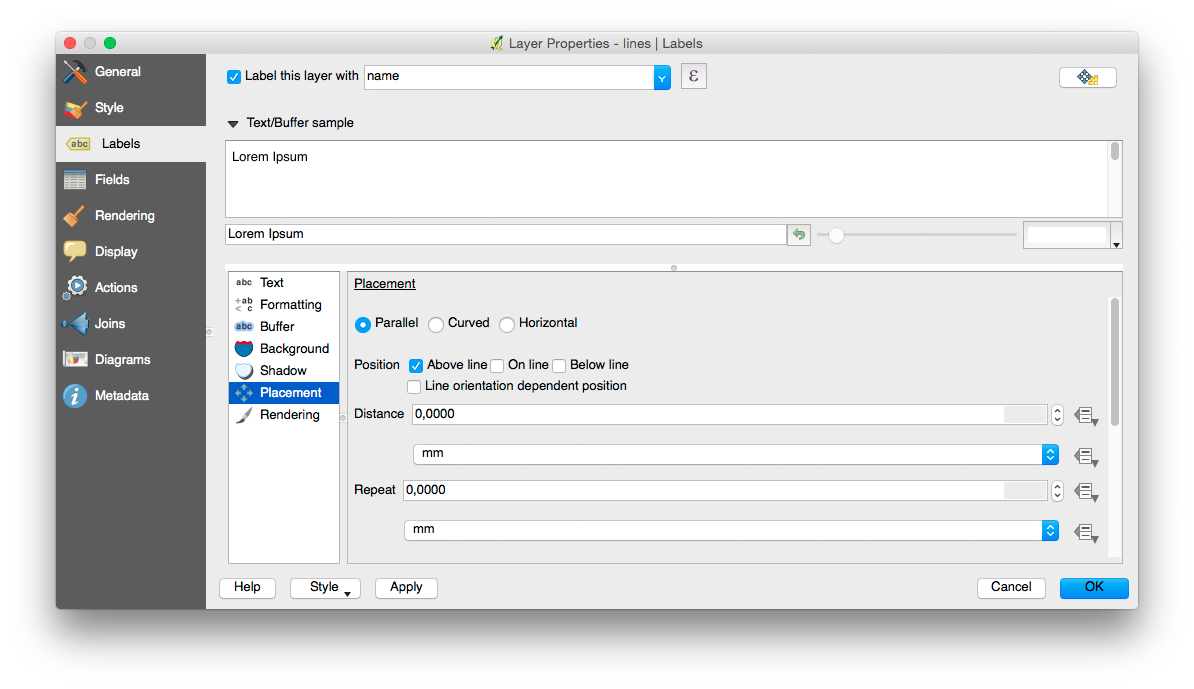Reset sample text with green arrow icon
Image resolution: width=1194 pixels, height=689 pixels.
click(x=799, y=234)
